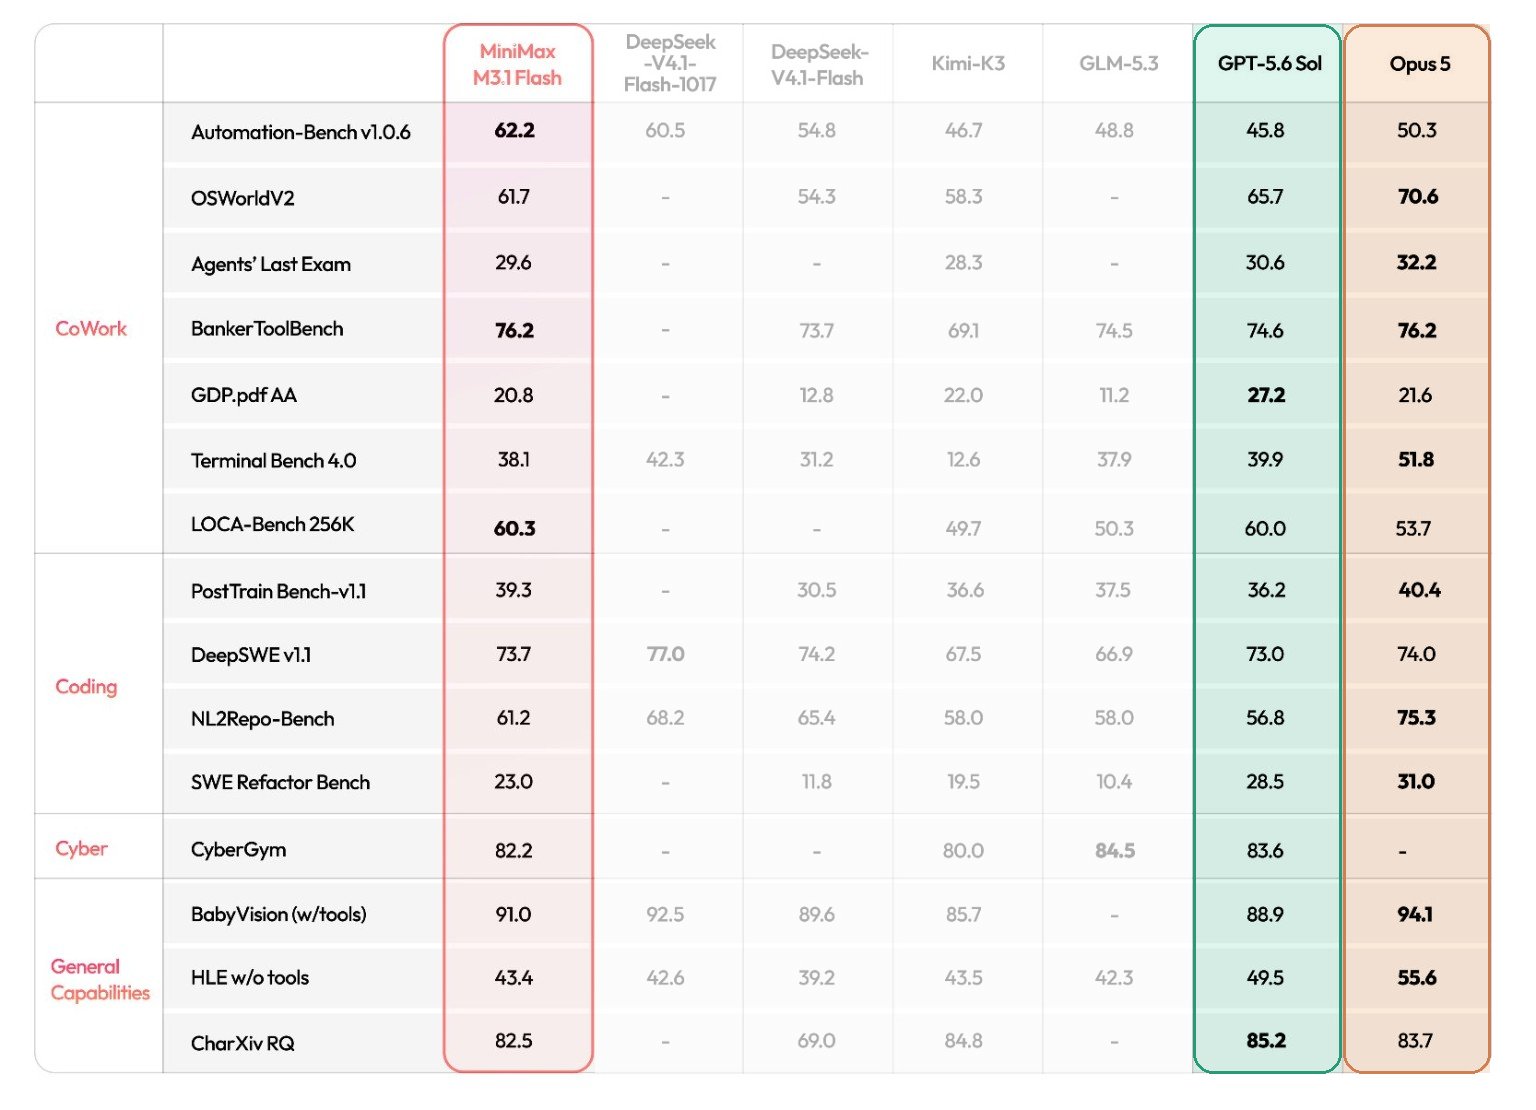Image resolution: width=1536 pixels, height=1110 pixels.
Task: Select the 84.5 GLM-5.3 CyberGym score
Action: (1114, 850)
